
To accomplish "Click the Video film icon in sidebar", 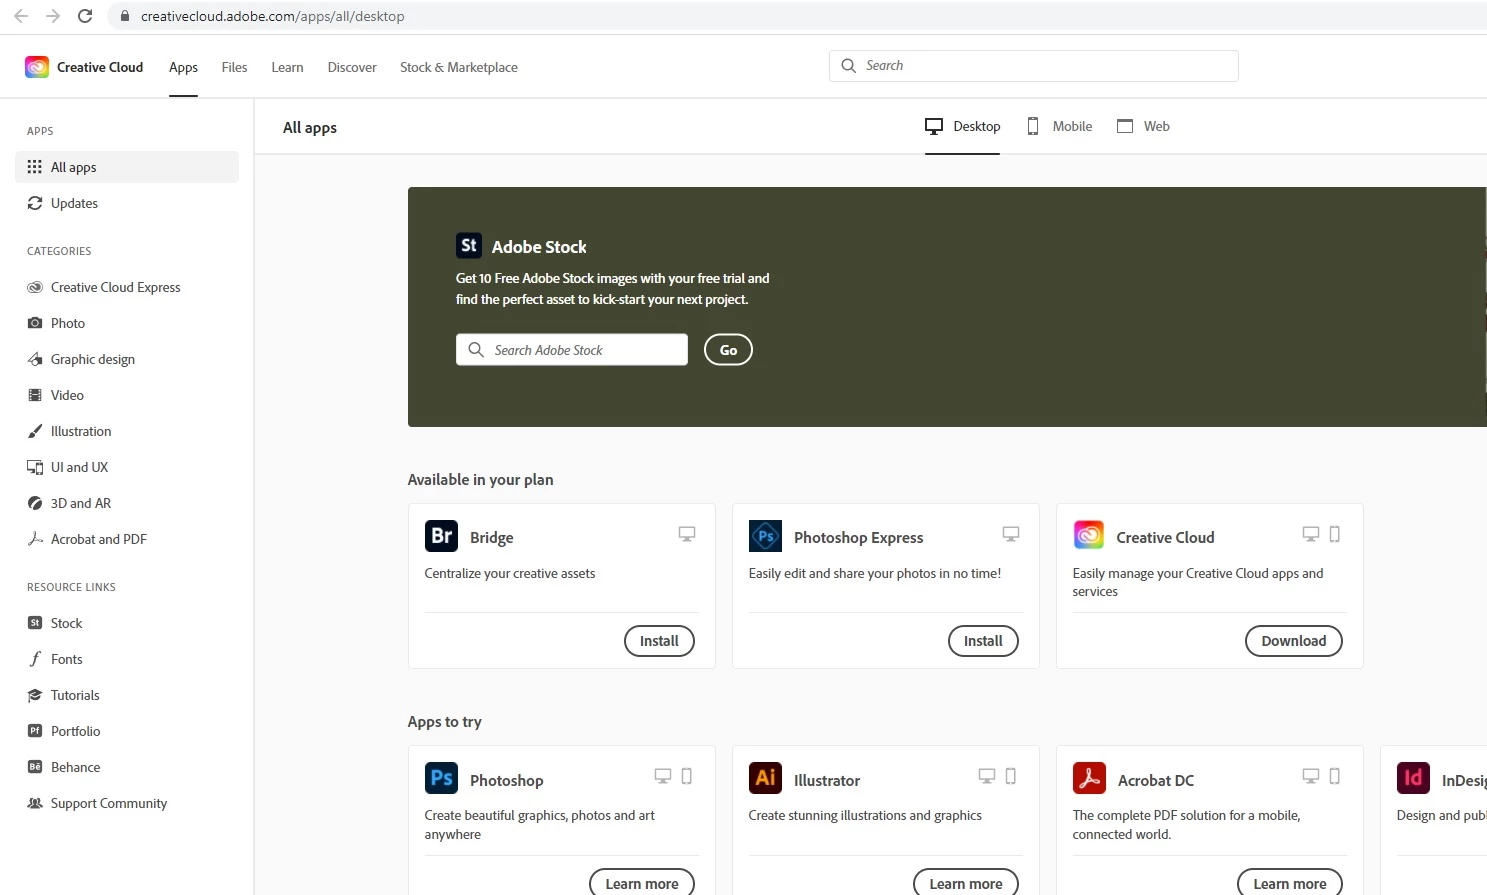I will click(35, 395).
